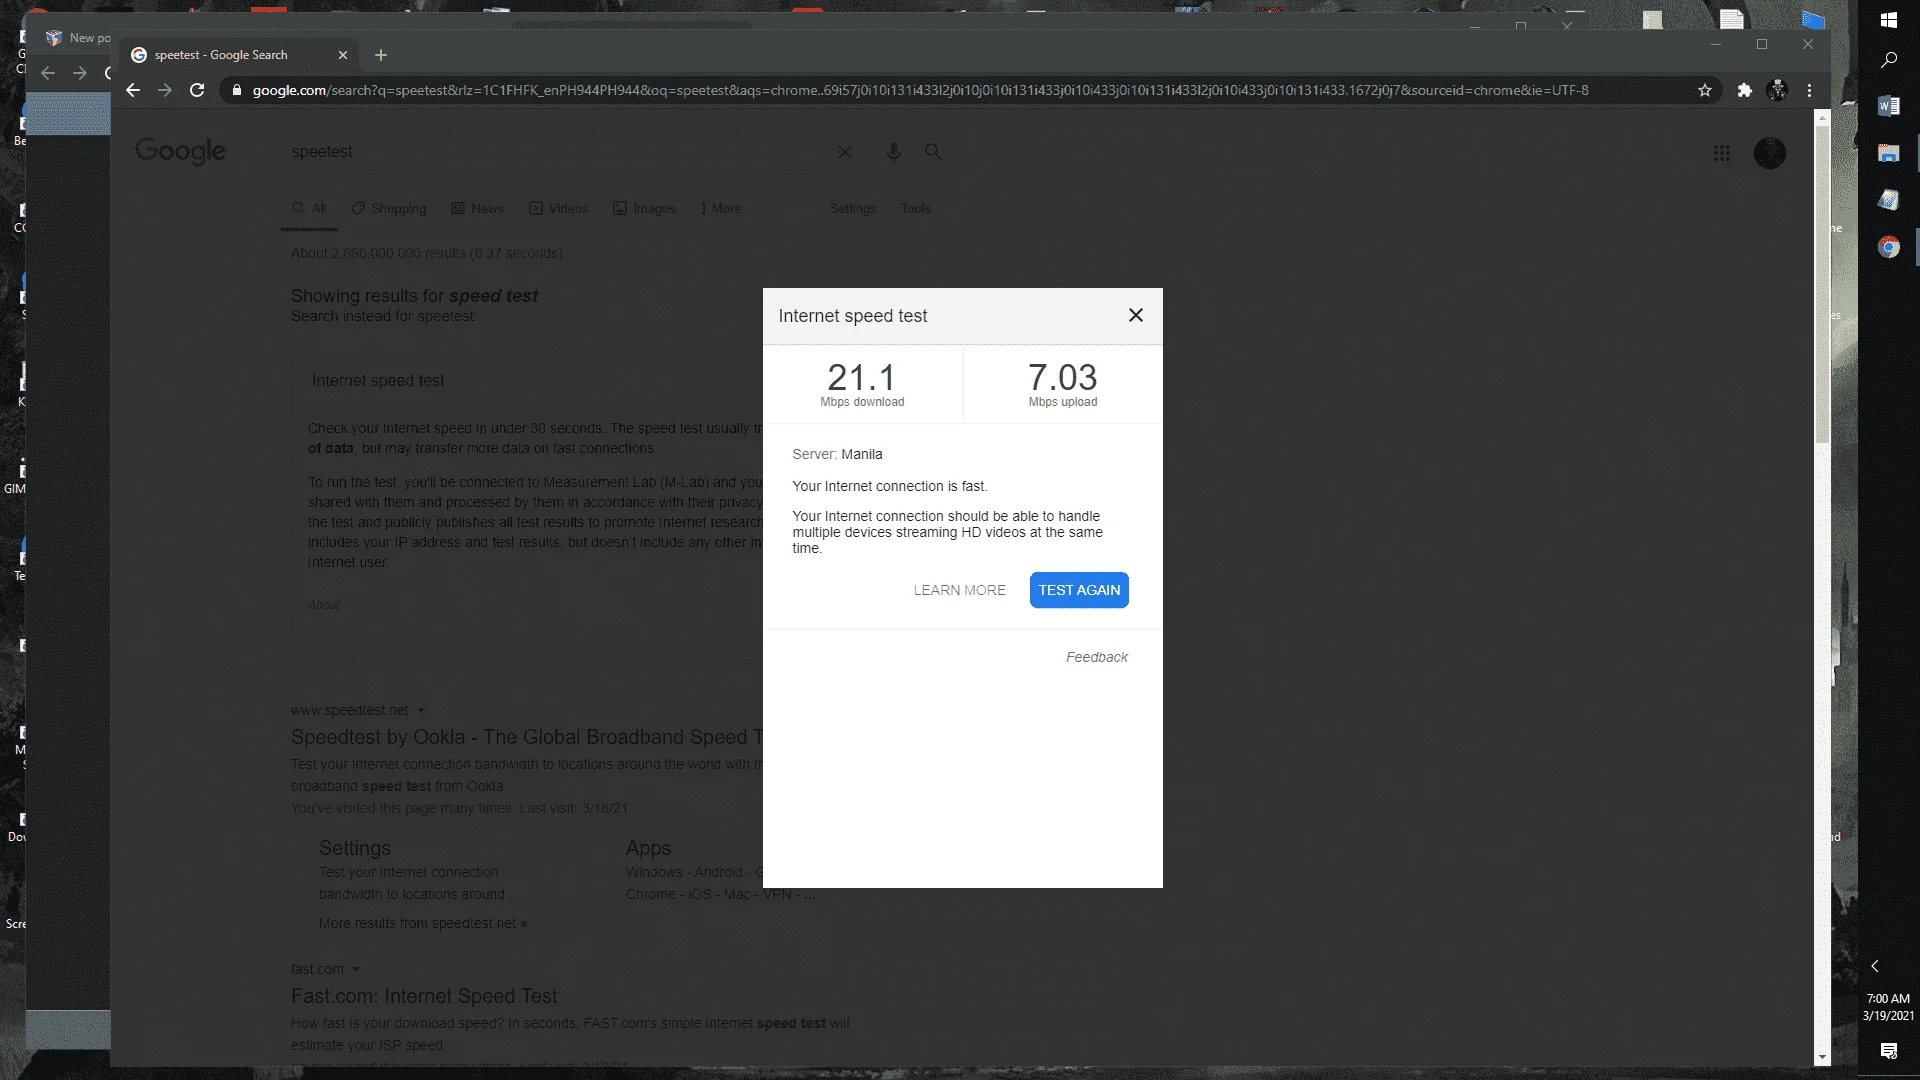Click 'Search instead for speetest' link
The image size is (1920, 1080).
[382, 316]
